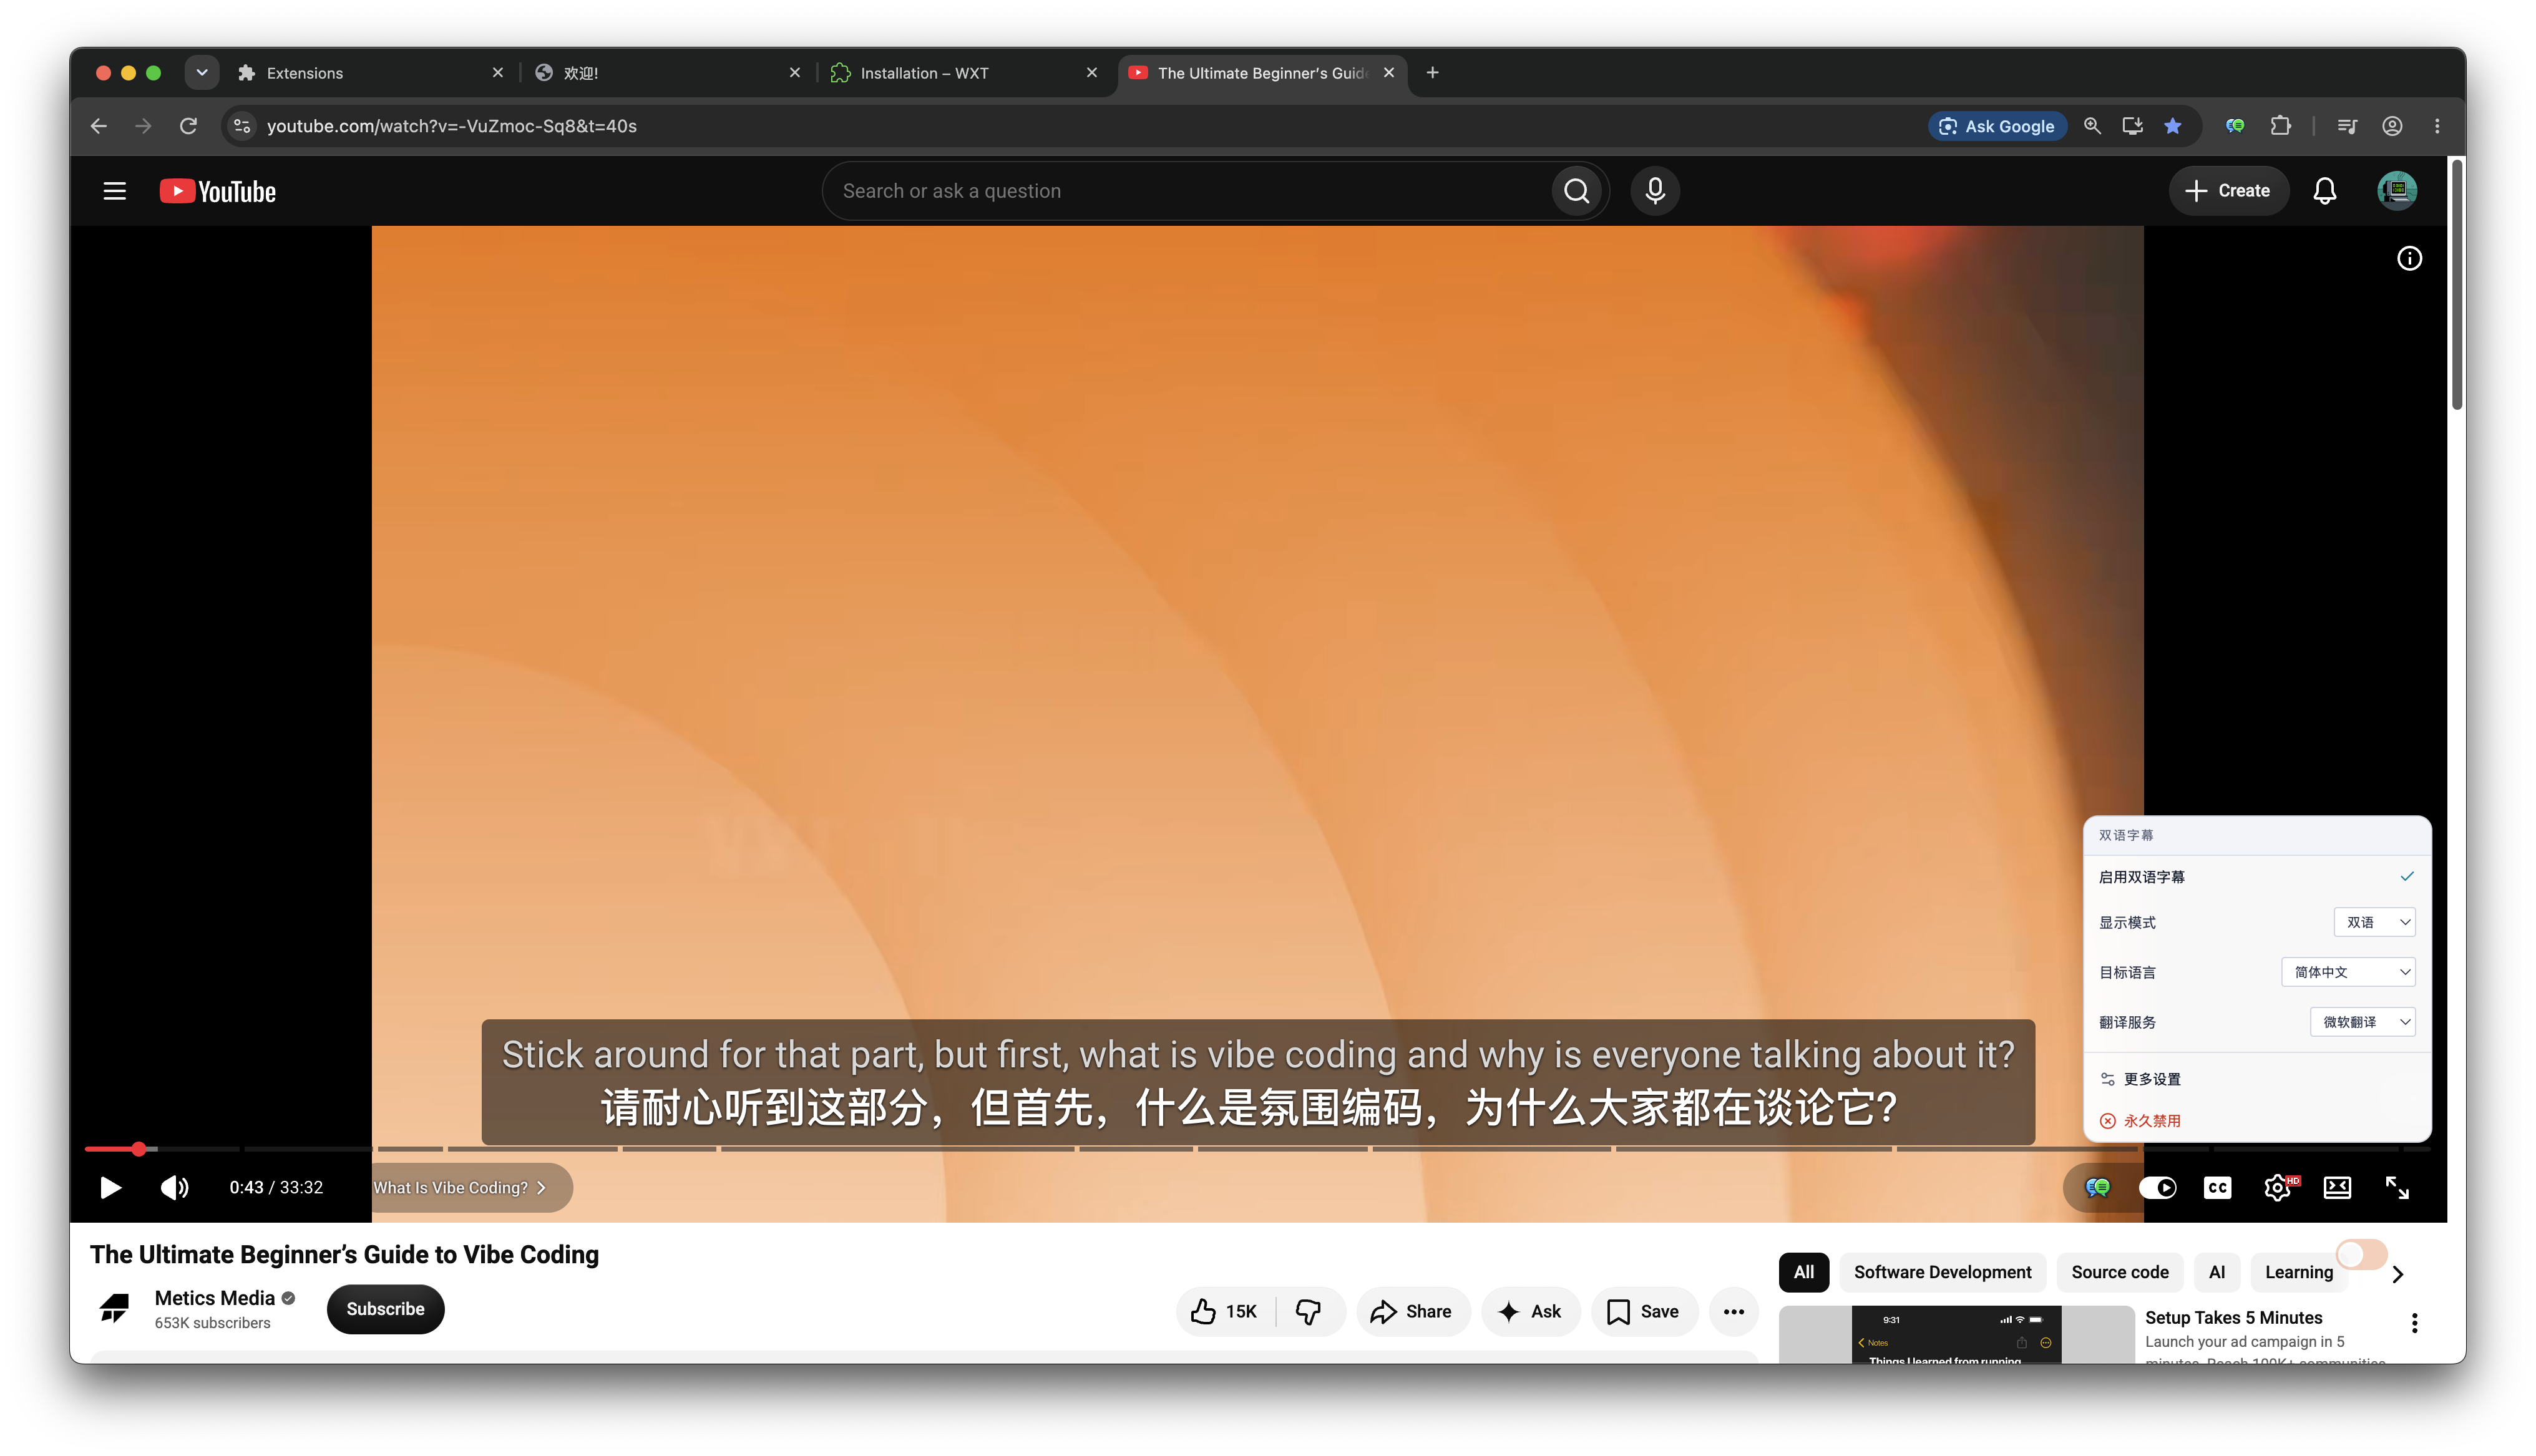Open the Chrome extensions puzzle icon
The height and width of the screenshot is (1456, 2536).
coord(2280,126)
